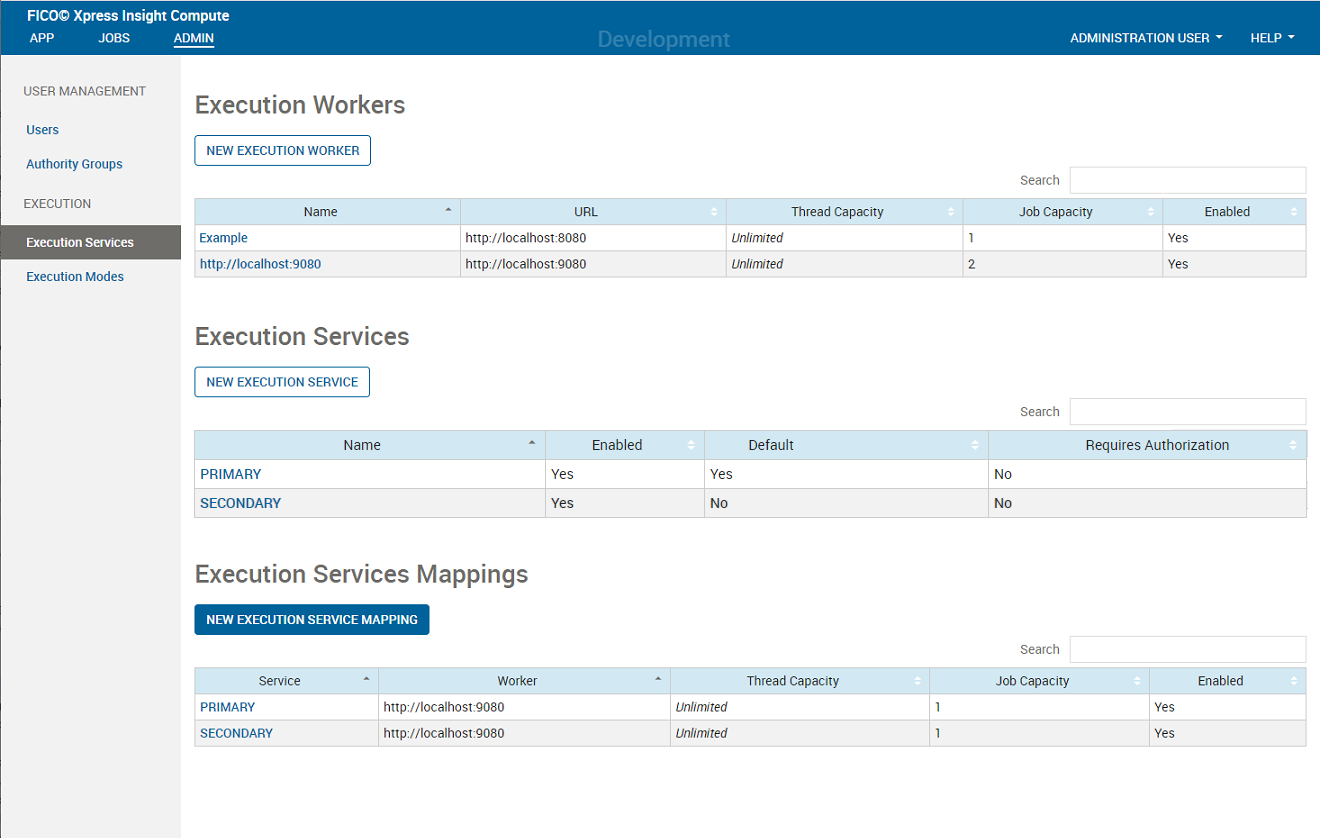The width and height of the screenshot is (1320, 838).
Task: Sort Services by Requires Authorization
Action: tap(1147, 445)
